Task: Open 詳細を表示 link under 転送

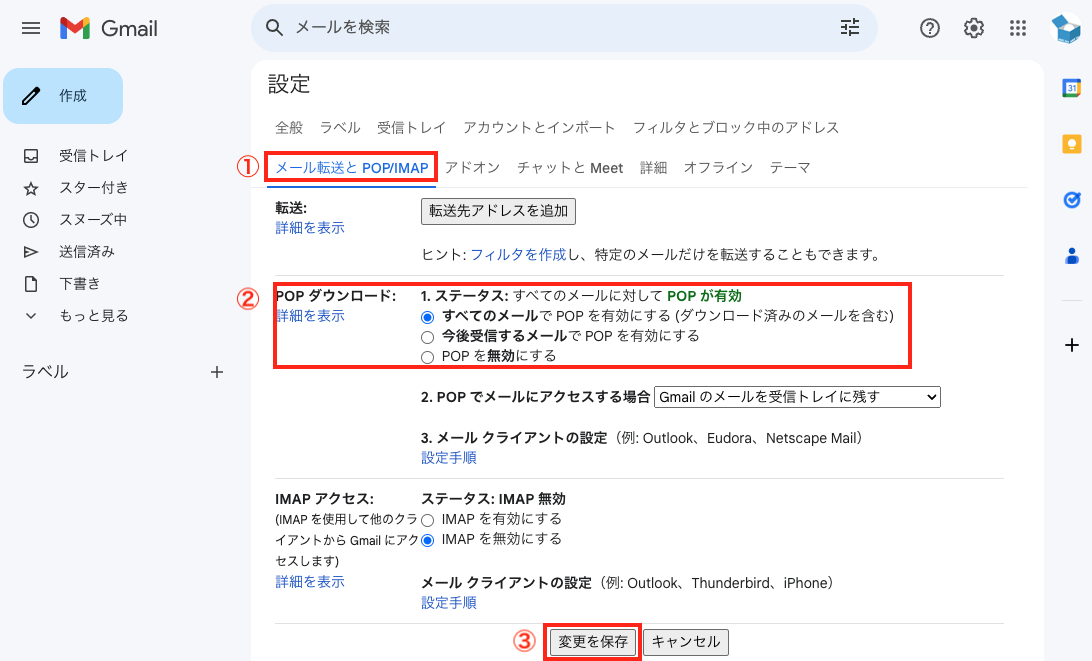Action: pyautogui.click(x=310, y=228)
